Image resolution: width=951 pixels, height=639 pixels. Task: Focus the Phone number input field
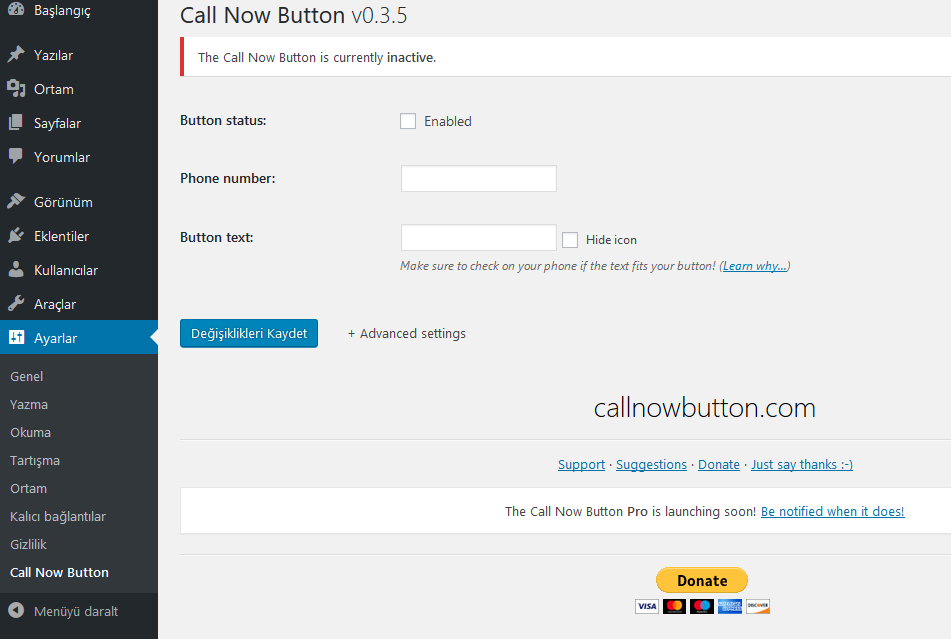479,178
